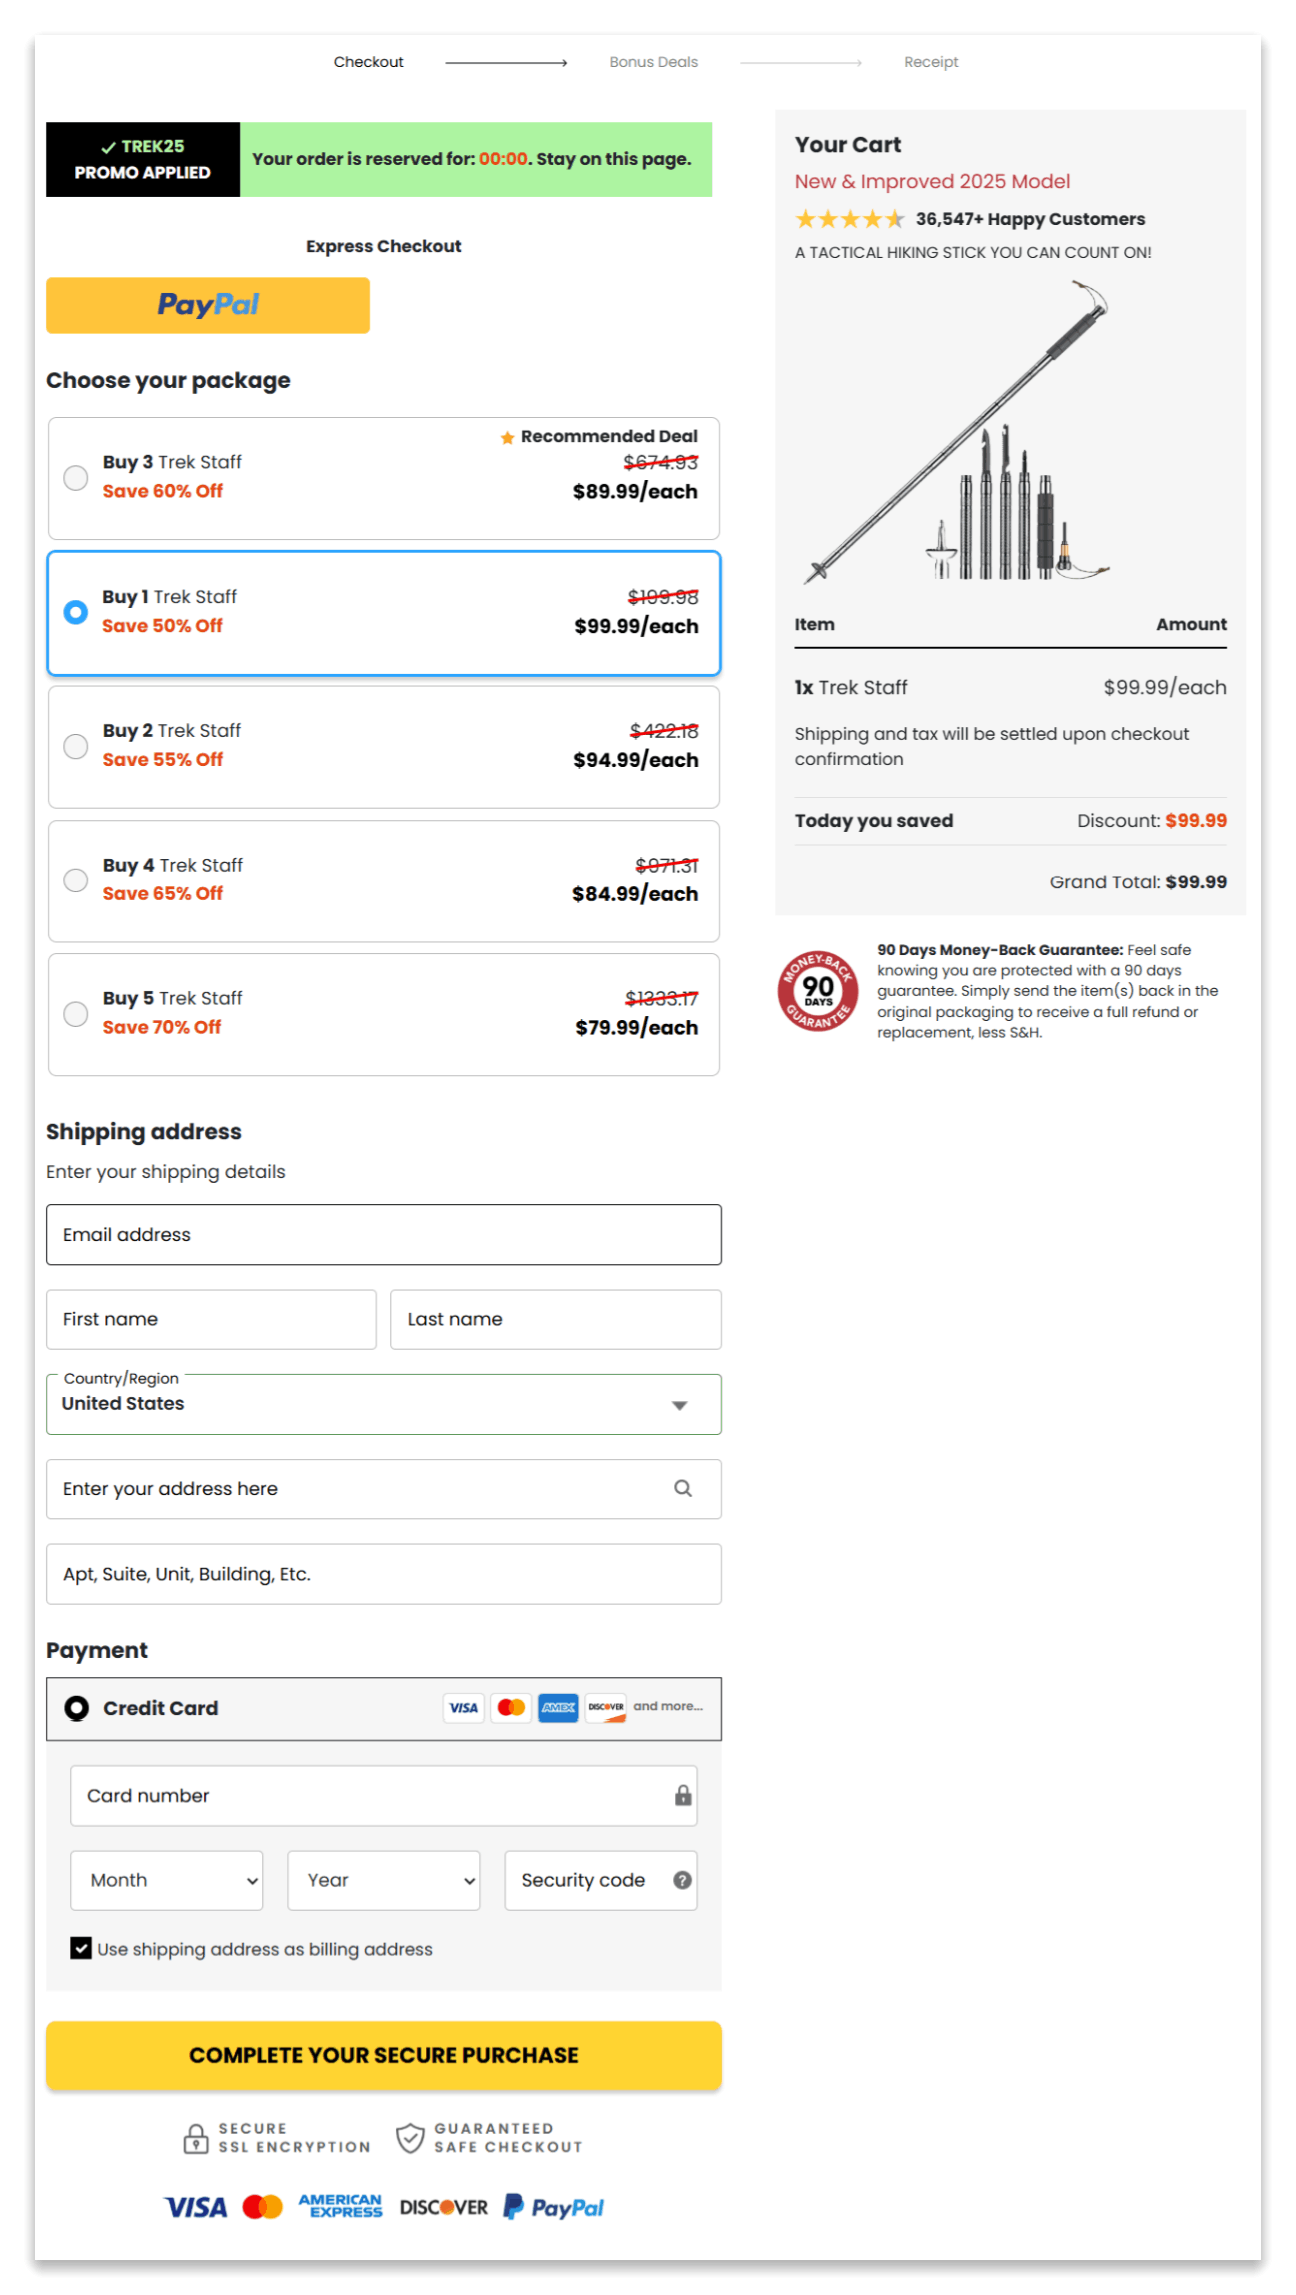Select the Buy 2 Trek Staff radio
Image resolution: width=1296 pixels, height=2295 pixels.
click(x=76, y=746)
